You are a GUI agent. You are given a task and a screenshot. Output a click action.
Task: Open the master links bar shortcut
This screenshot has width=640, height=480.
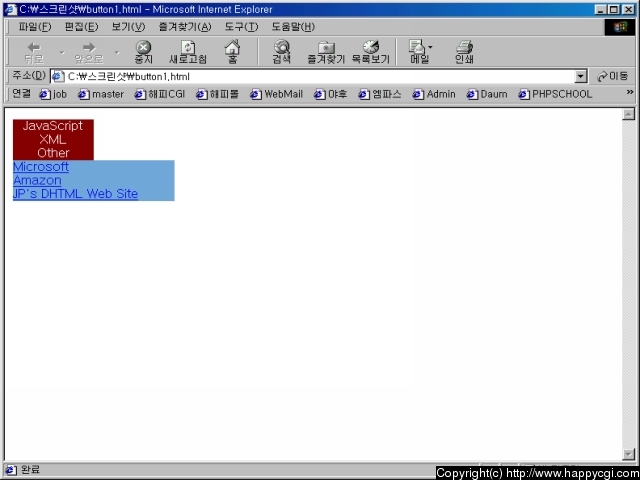[x=101, y=94]
